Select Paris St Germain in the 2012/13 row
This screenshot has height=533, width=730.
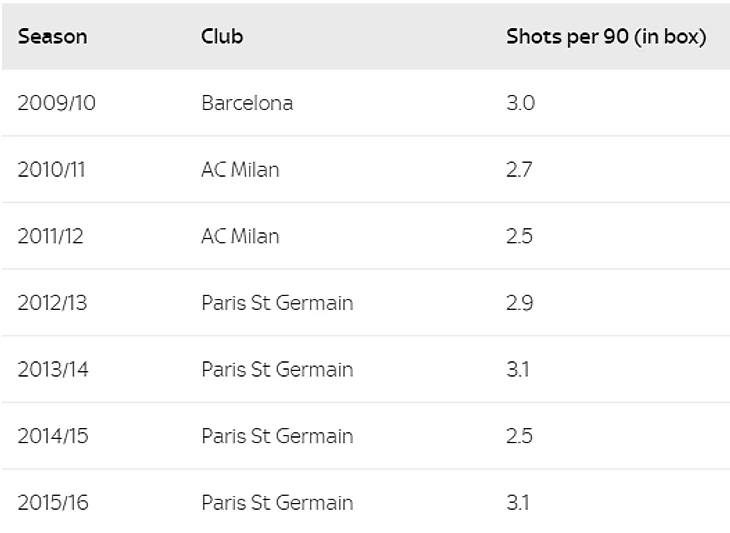pos(277,302)
